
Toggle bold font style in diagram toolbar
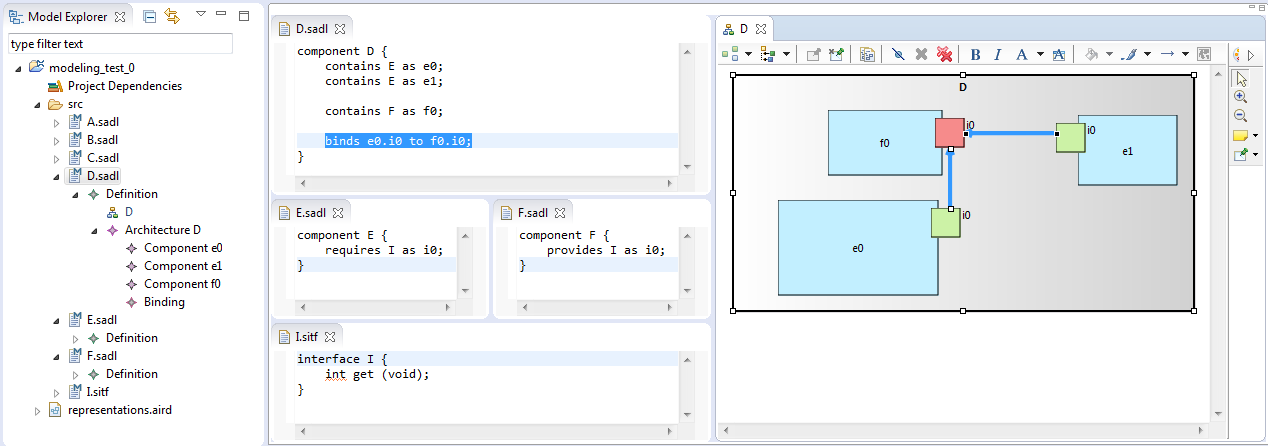(x=975, y=54)
